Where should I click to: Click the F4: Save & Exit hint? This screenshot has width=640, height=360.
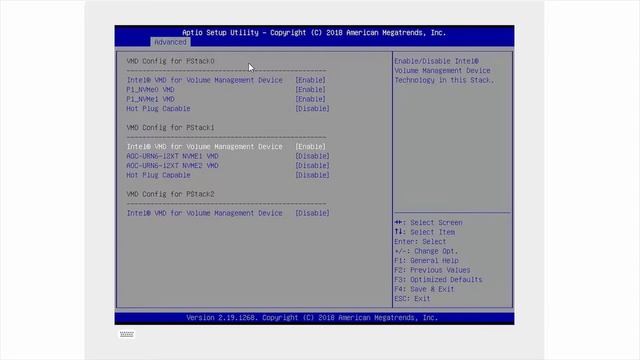coord(424,289)
